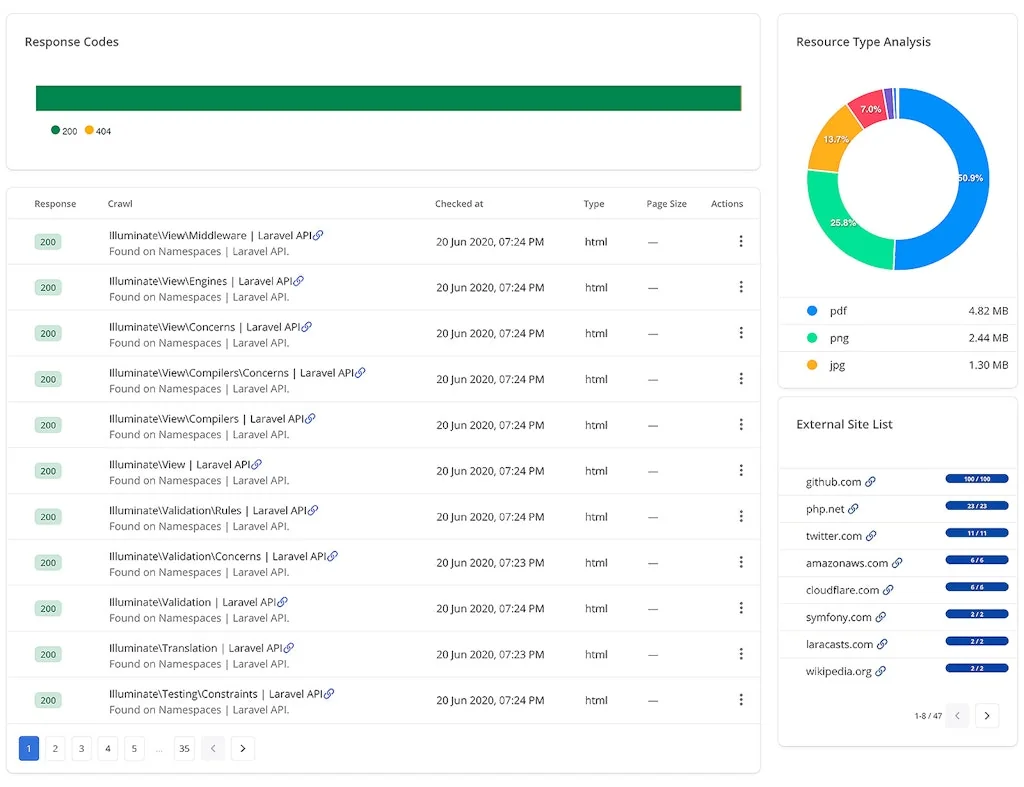The width and height of the screenshot is (1024, 787).
Task: Sort table by Checked at column header
Action: [x=459, y=204]
